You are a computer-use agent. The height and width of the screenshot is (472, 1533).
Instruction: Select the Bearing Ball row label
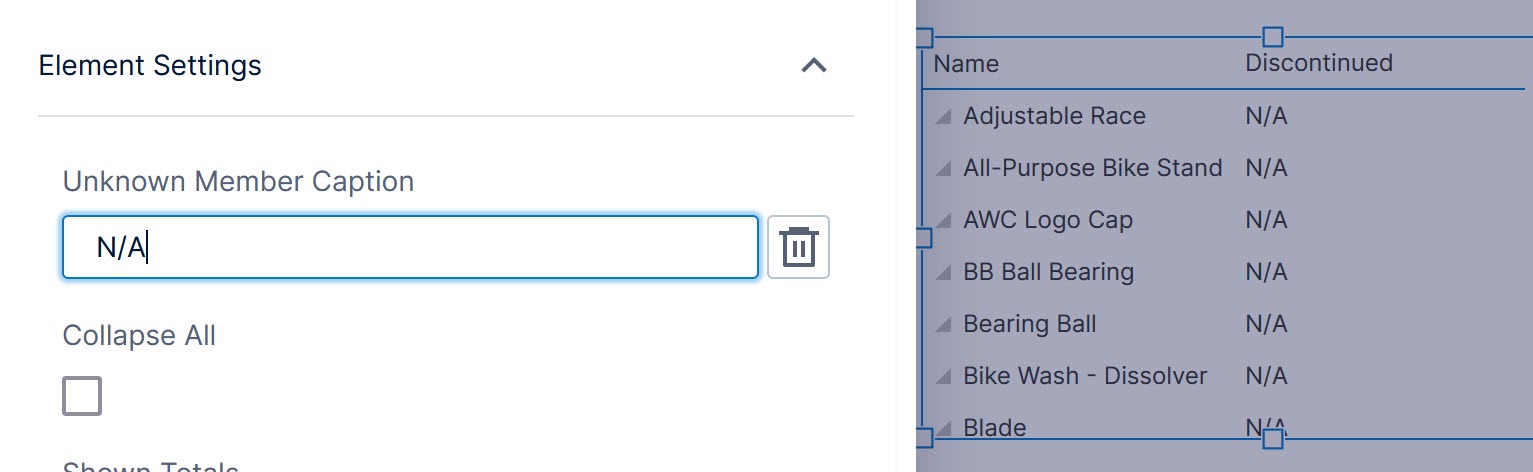pyautogui.click(x=1029, y=324)
